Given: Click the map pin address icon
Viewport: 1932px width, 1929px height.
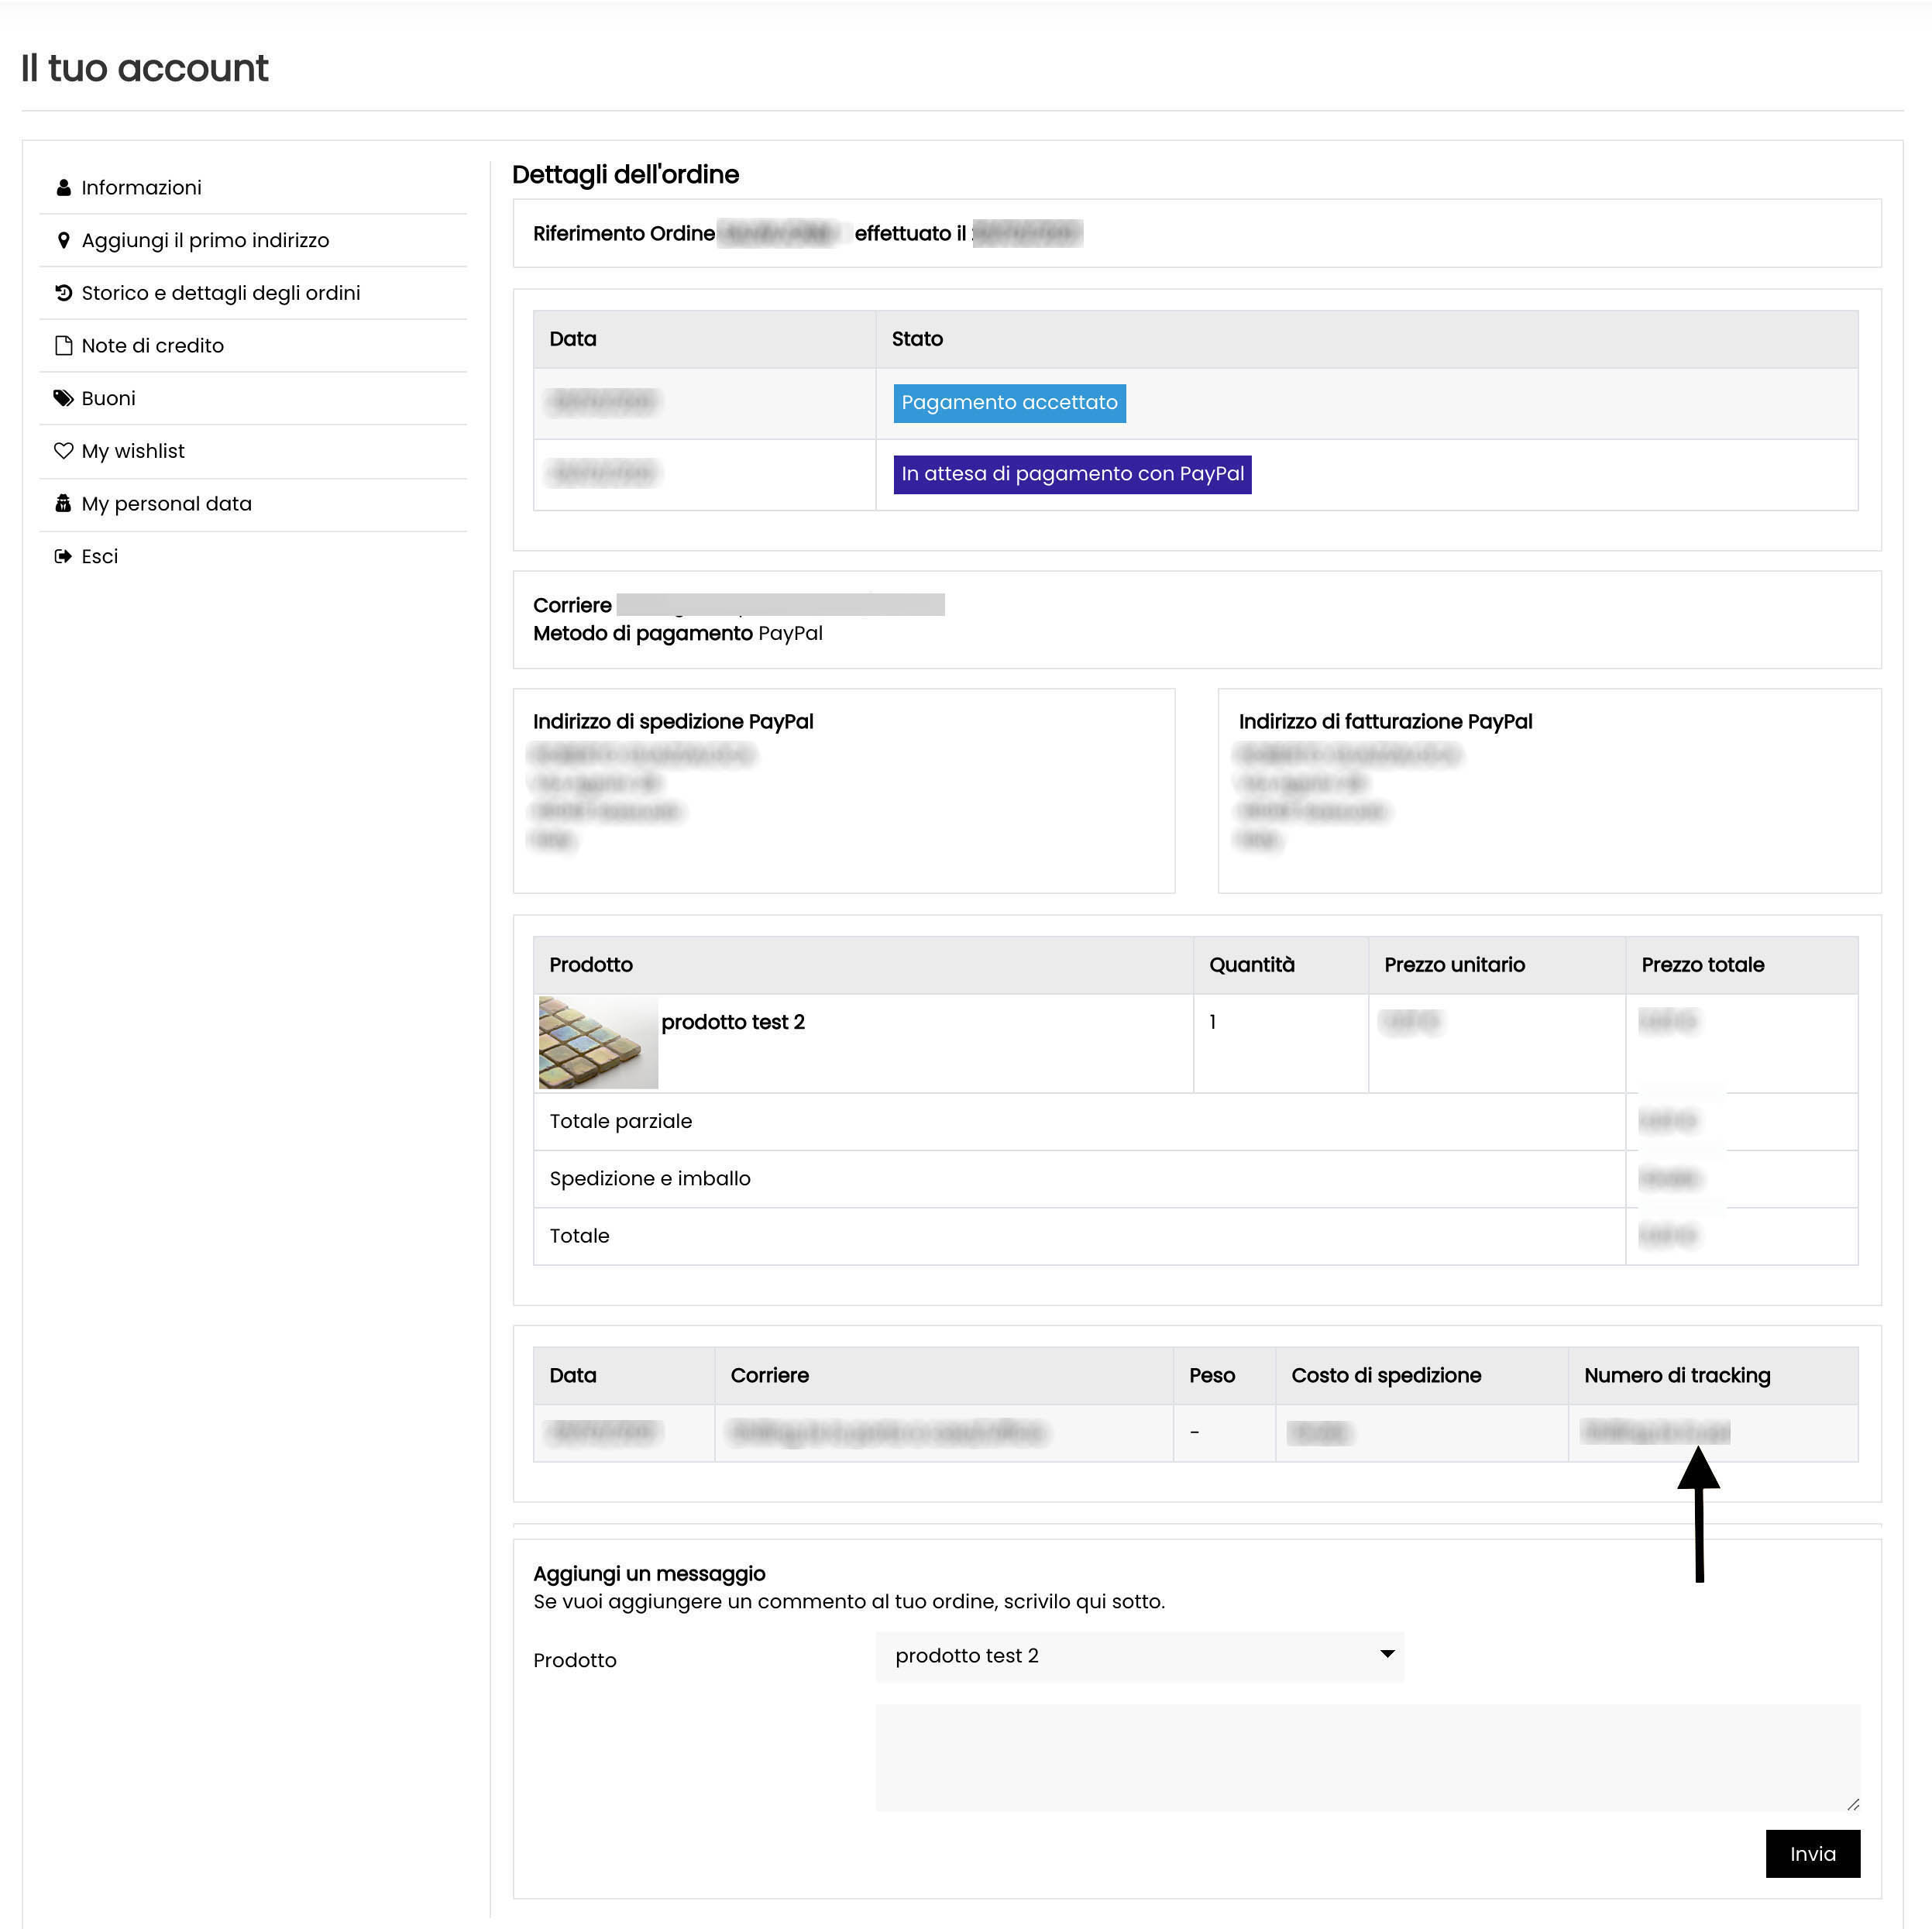Looking at the screenshot, I should [x=64, y=241].
